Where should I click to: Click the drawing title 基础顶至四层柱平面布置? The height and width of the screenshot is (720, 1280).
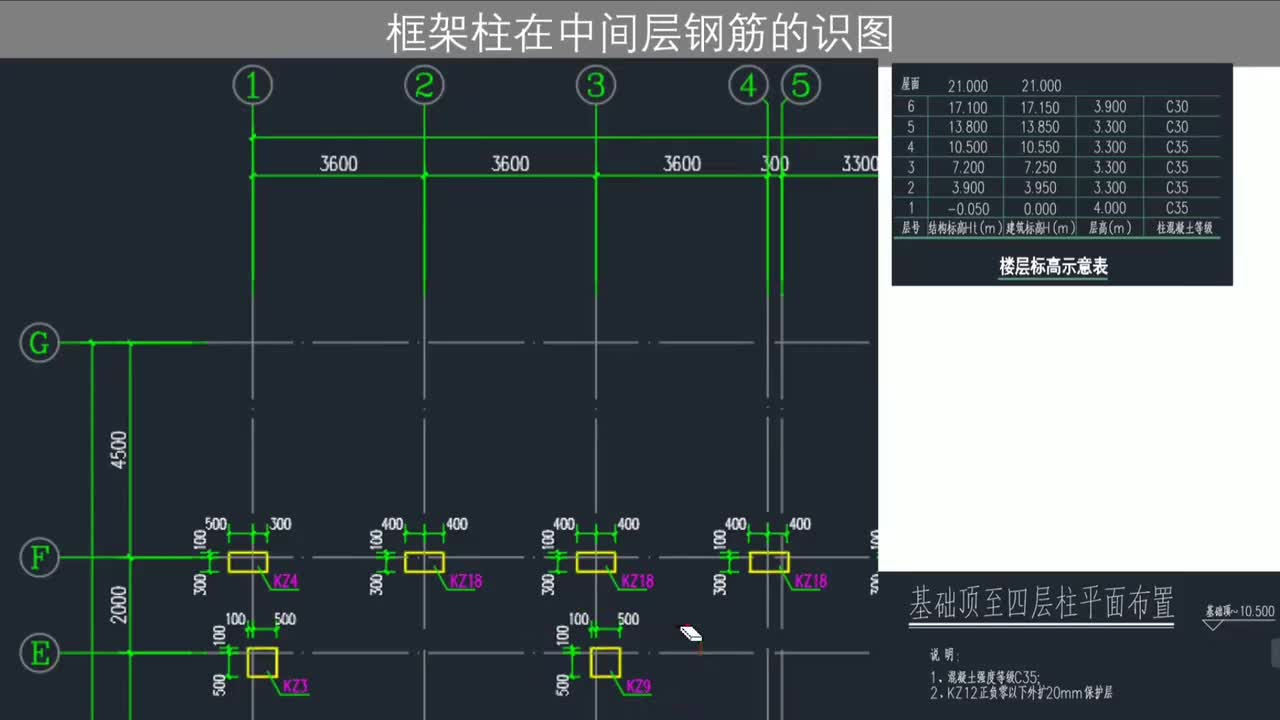(x=1041, y=604)
